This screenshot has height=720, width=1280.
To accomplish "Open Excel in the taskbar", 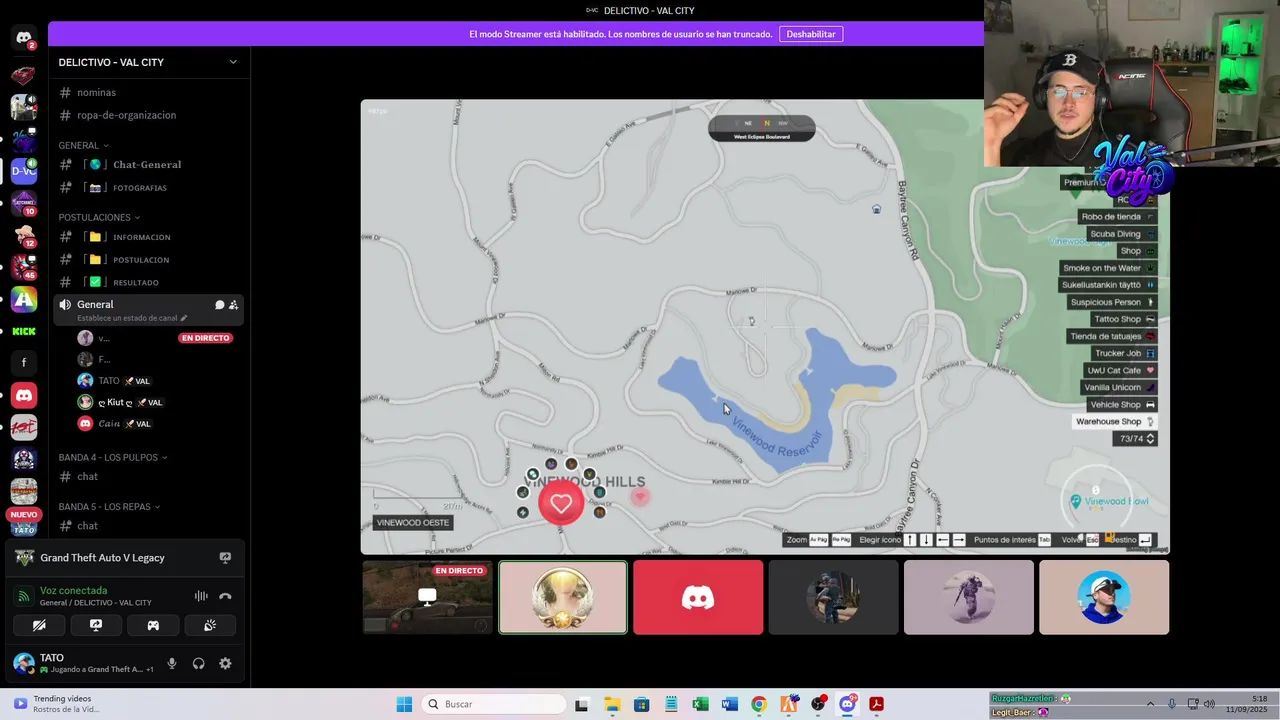I will tap(700, 704).
